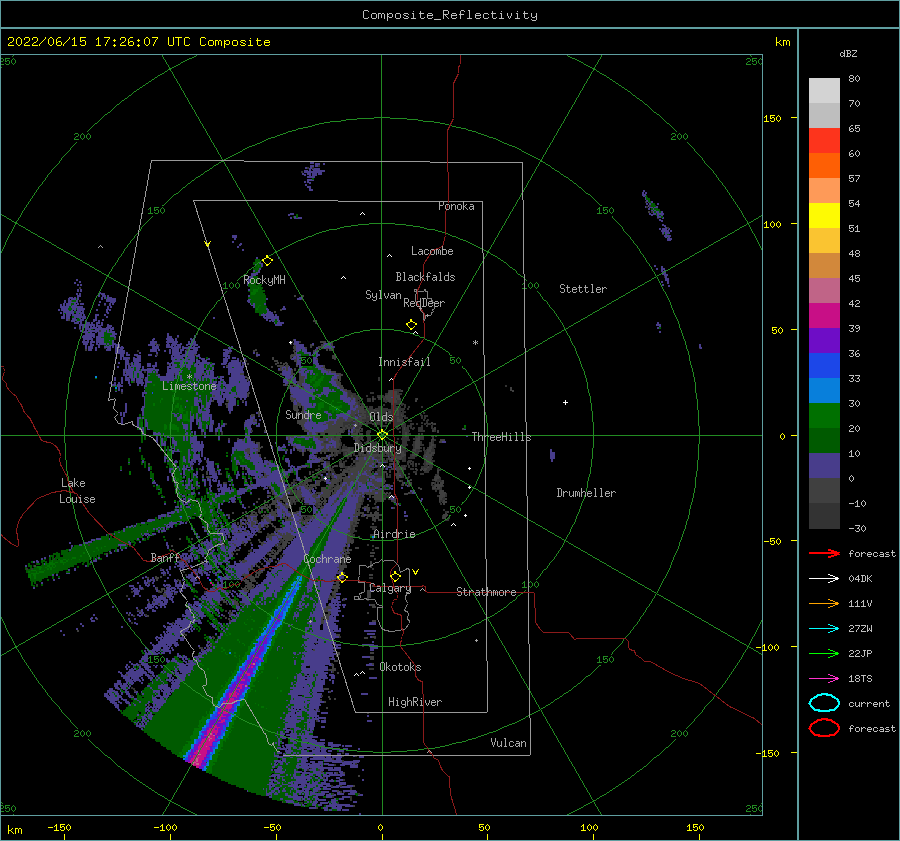Click the red forecast arrow in legend
This screenshot has width=900, height=841.
(x=824, y=553)
